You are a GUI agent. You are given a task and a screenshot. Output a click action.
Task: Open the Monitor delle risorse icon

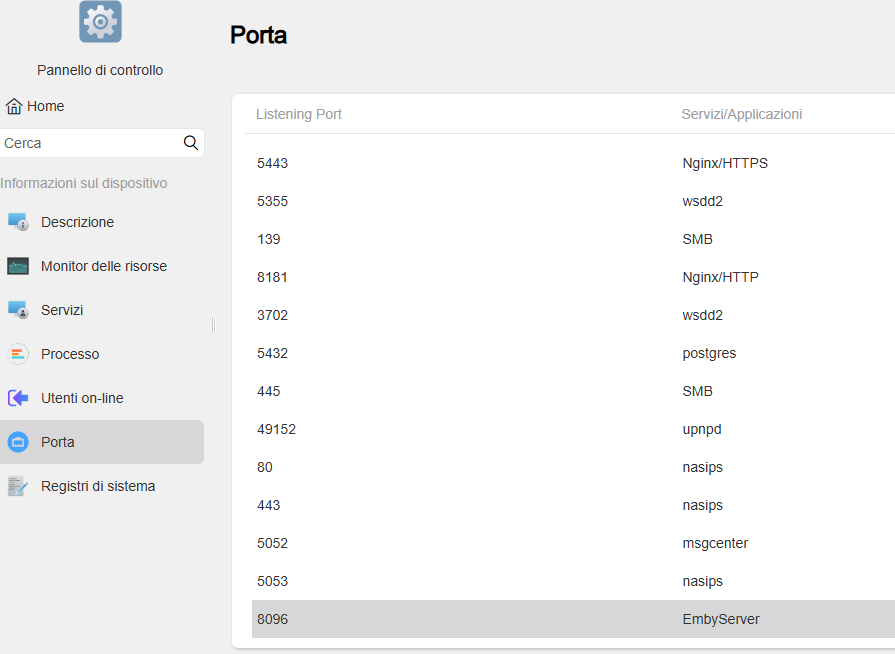pos(18,266)
